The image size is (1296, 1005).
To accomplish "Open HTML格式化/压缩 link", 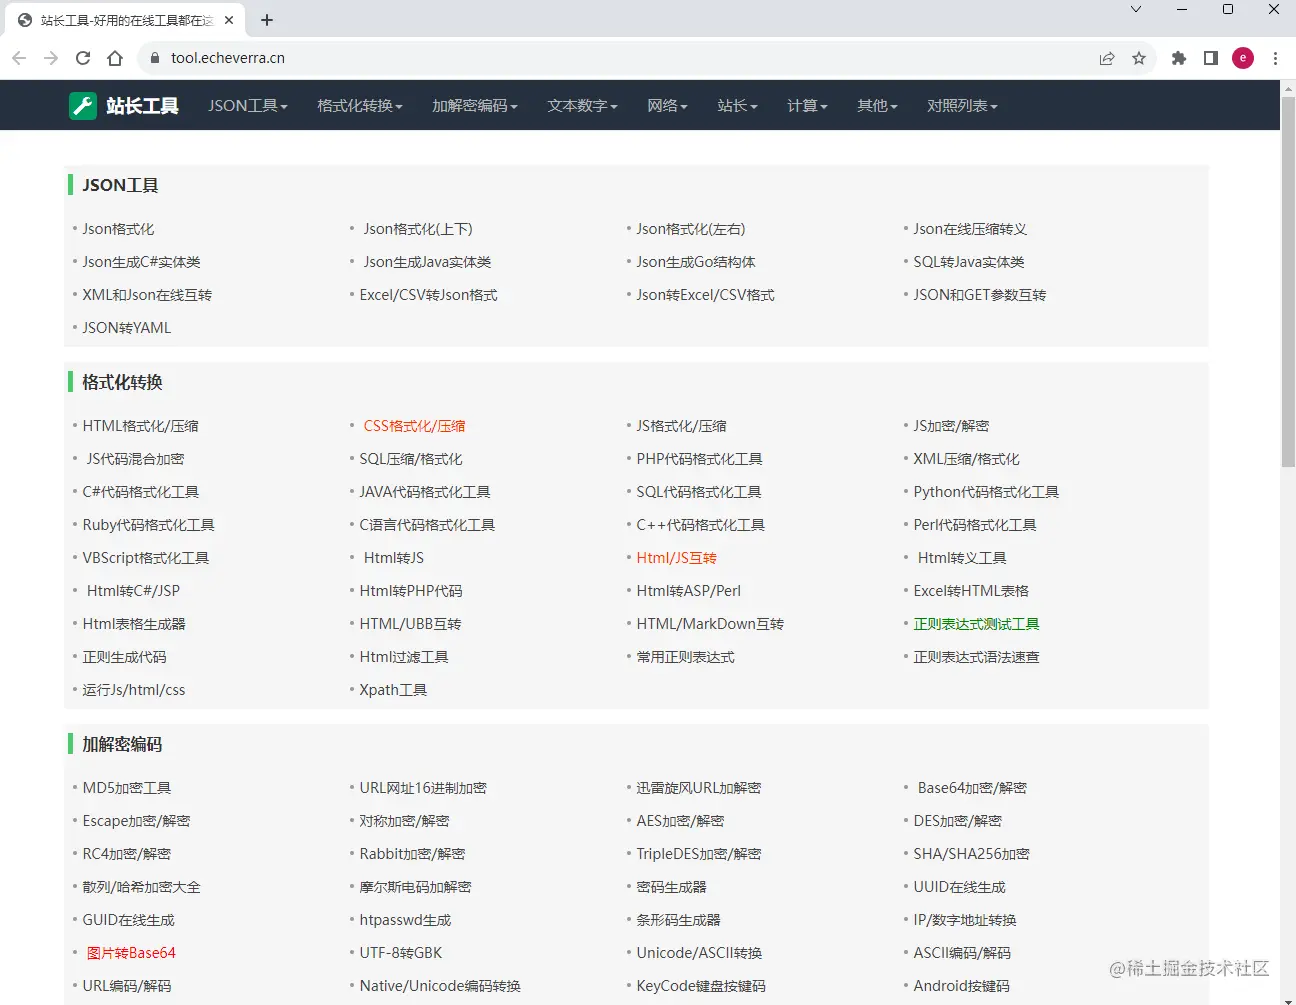I will [x=140, y=426].
